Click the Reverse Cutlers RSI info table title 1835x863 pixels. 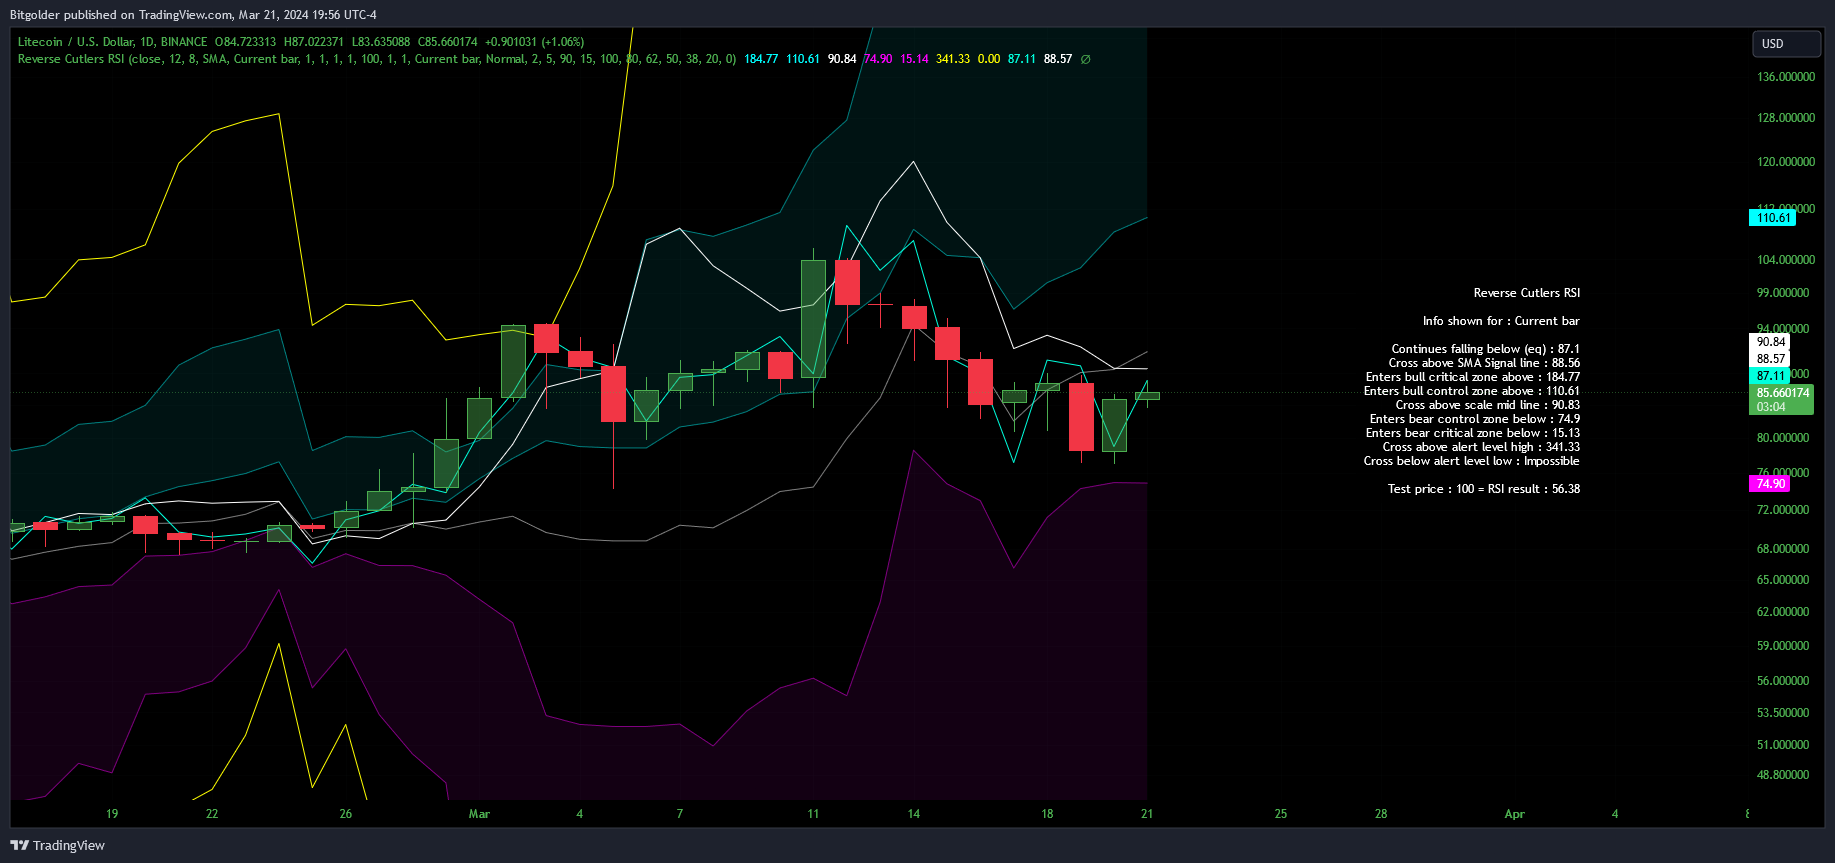pos(1527,293)
